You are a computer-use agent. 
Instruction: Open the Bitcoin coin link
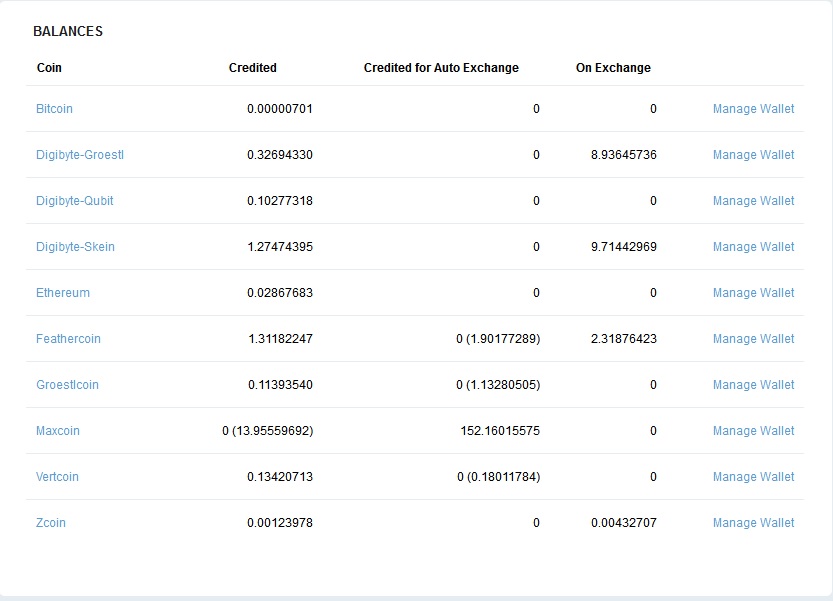tap(54, 108)
